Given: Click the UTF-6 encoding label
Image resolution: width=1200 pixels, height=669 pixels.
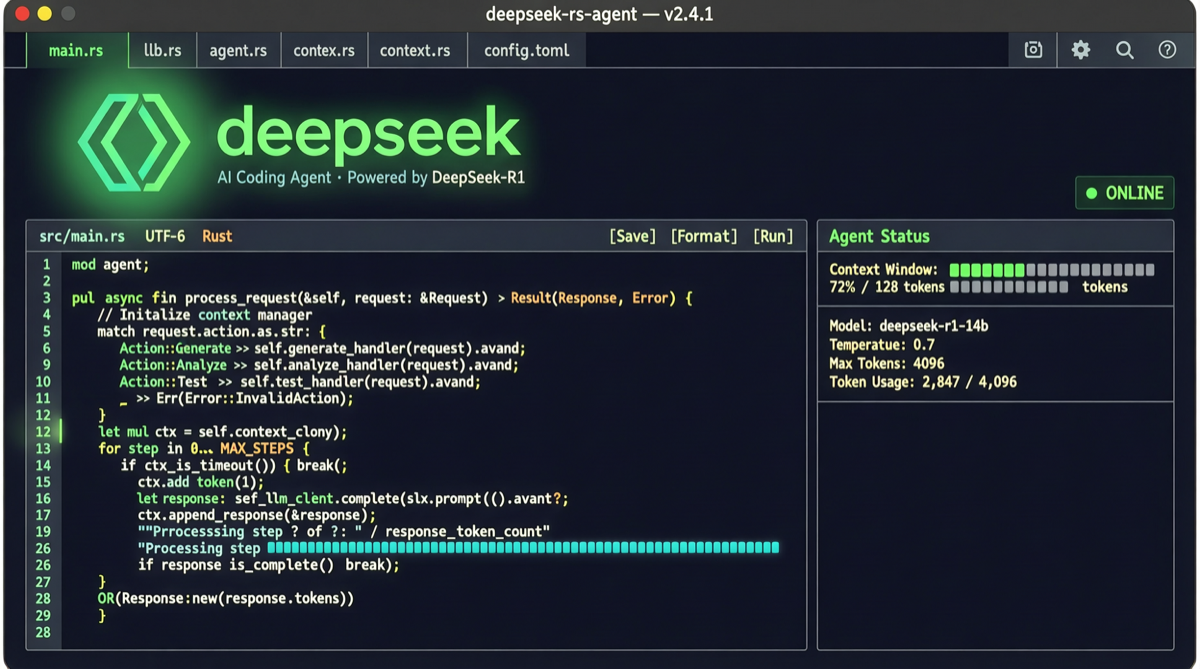Looking at the screenshot, I should (165, 236).
